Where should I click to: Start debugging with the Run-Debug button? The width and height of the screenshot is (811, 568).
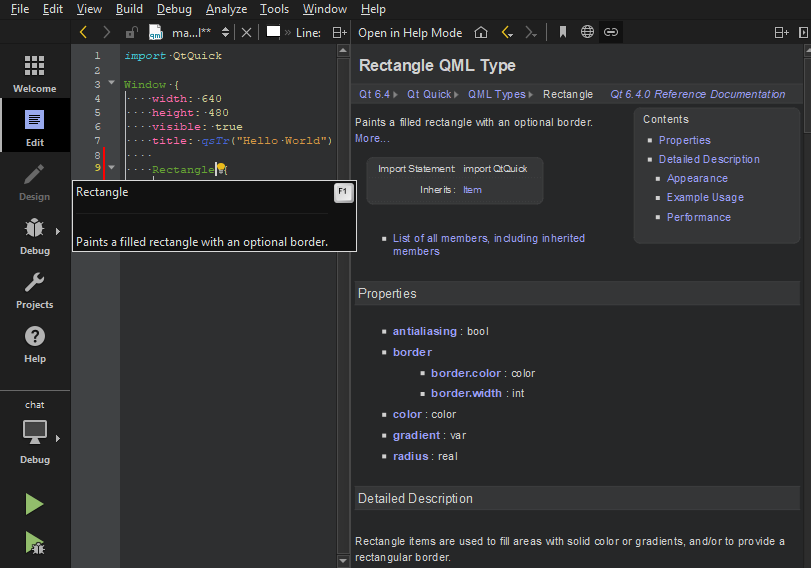click(x=34, y=543)
